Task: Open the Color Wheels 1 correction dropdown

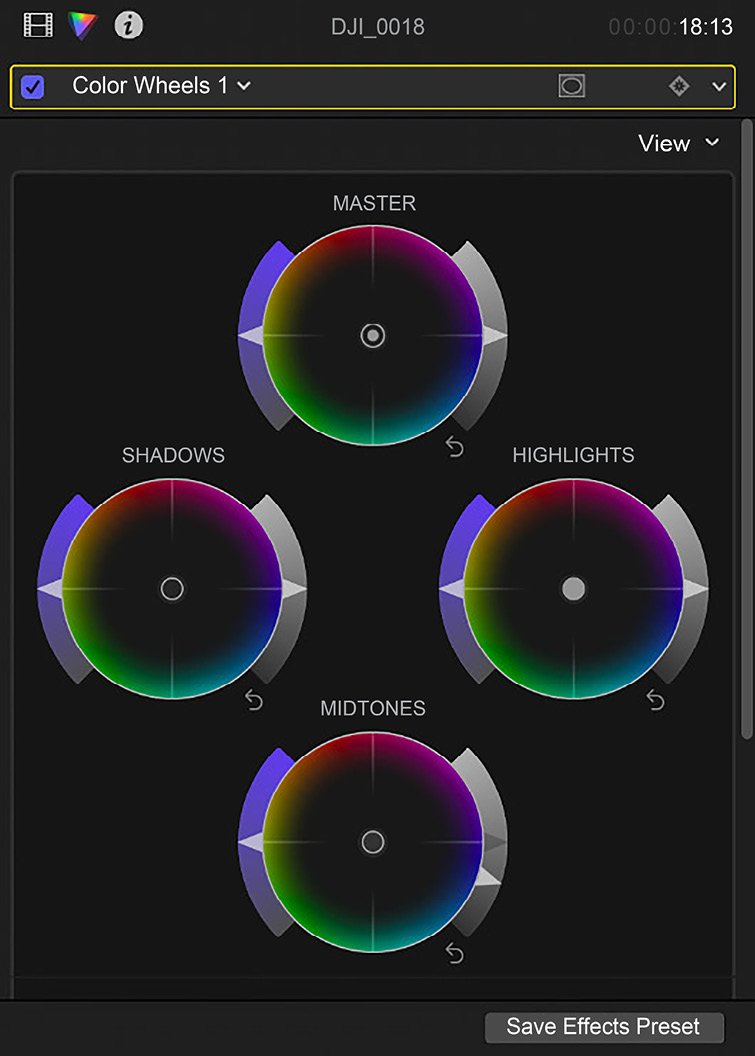Action: coord(162,86)
